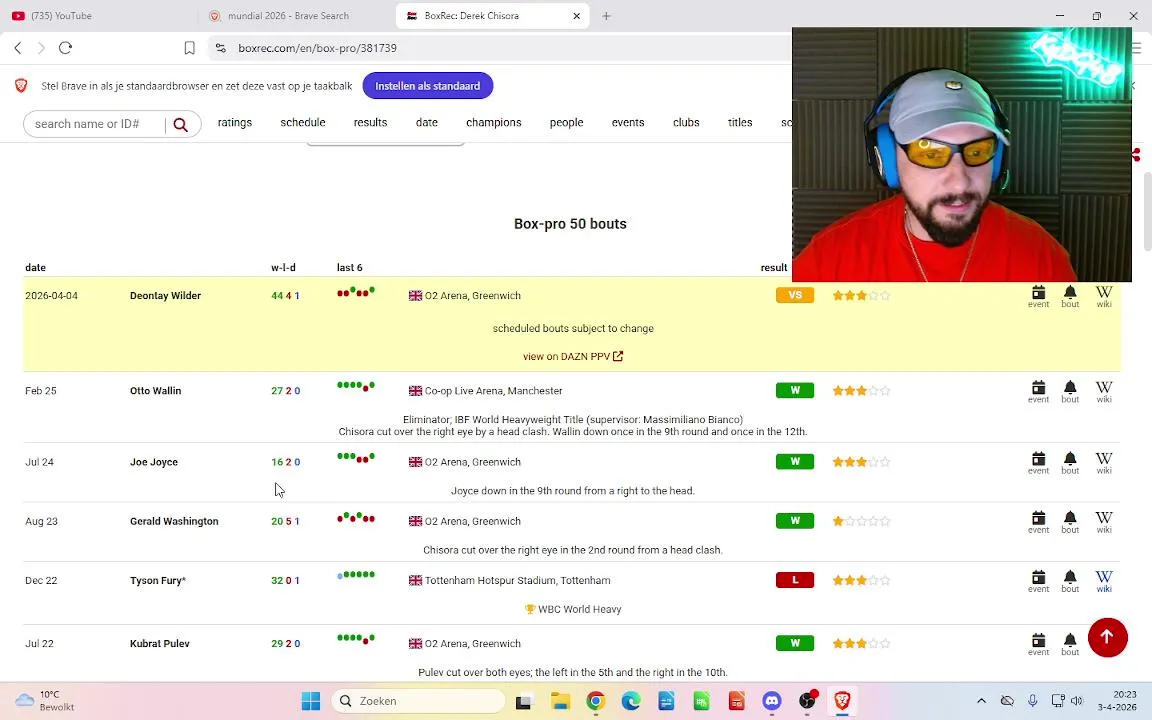Open wiki icon in Joe Joyce row
1152x720 pixels.
[1104, 464]
